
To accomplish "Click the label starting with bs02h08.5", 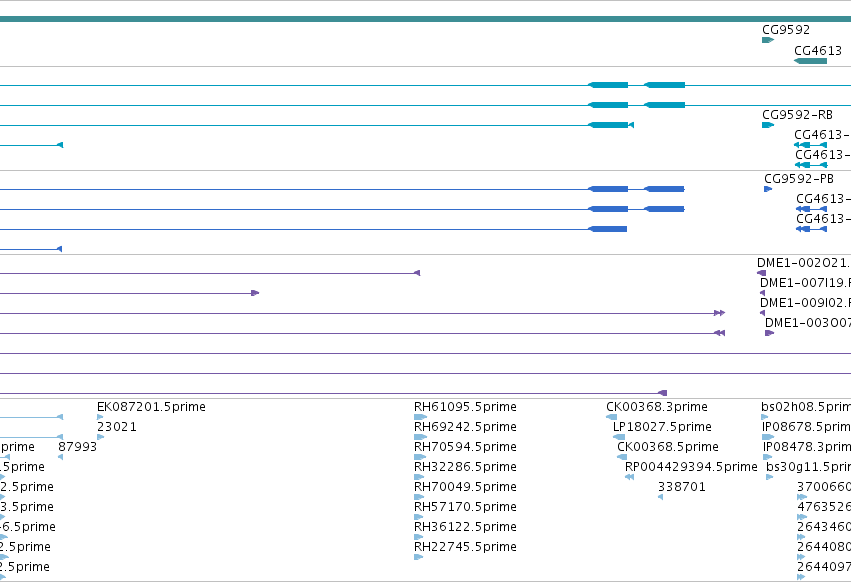I will tap(806, 407).
